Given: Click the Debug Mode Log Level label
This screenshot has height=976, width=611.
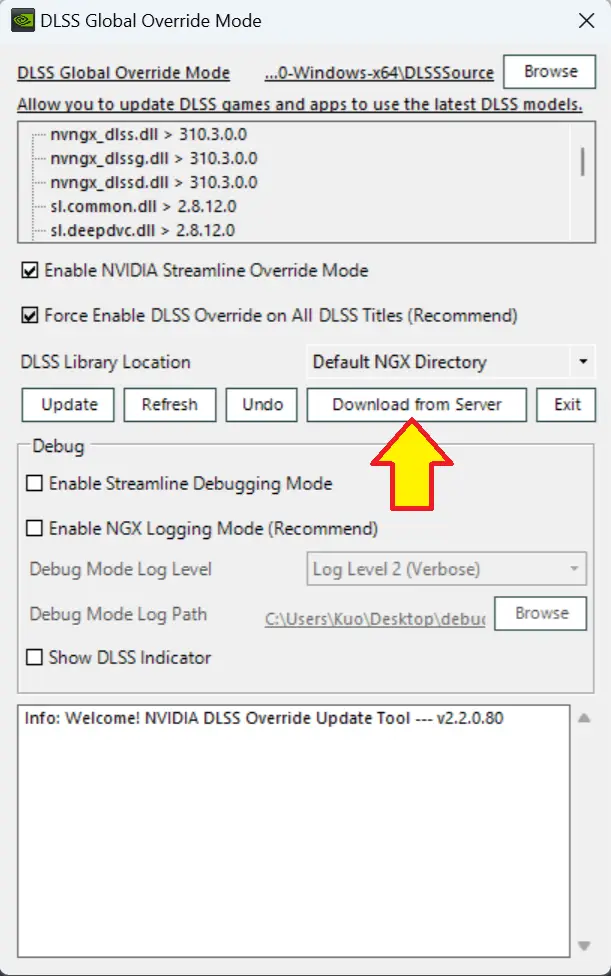Looking at the screenshot, I should point(121,570).
